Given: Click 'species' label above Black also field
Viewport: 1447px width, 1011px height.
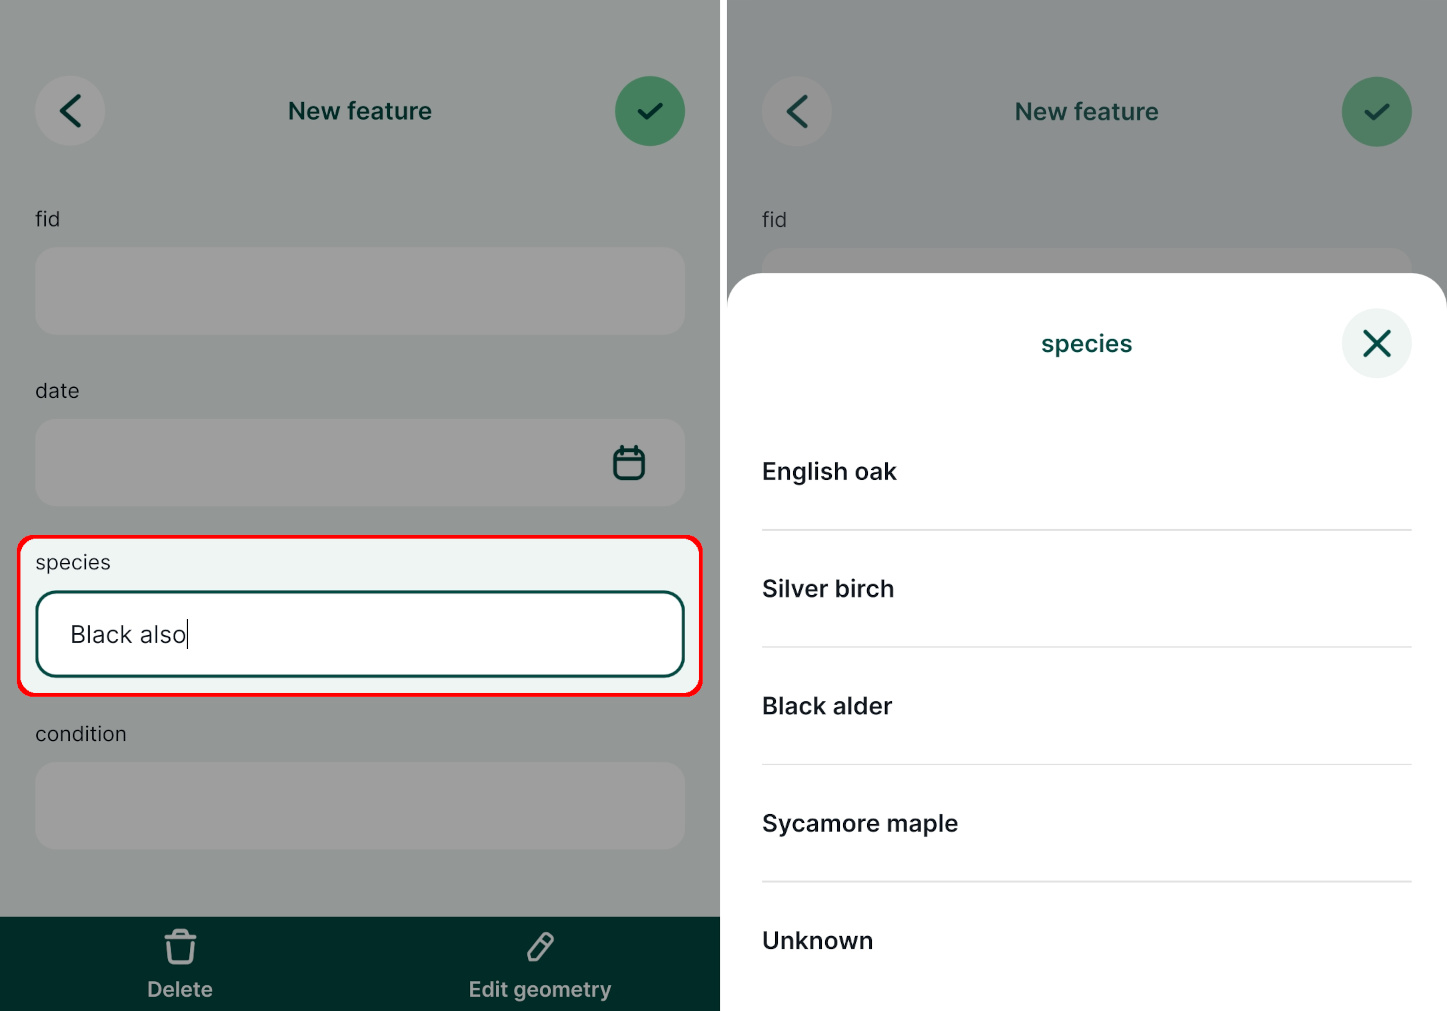Looking at the screenshot, I should 73,563.
